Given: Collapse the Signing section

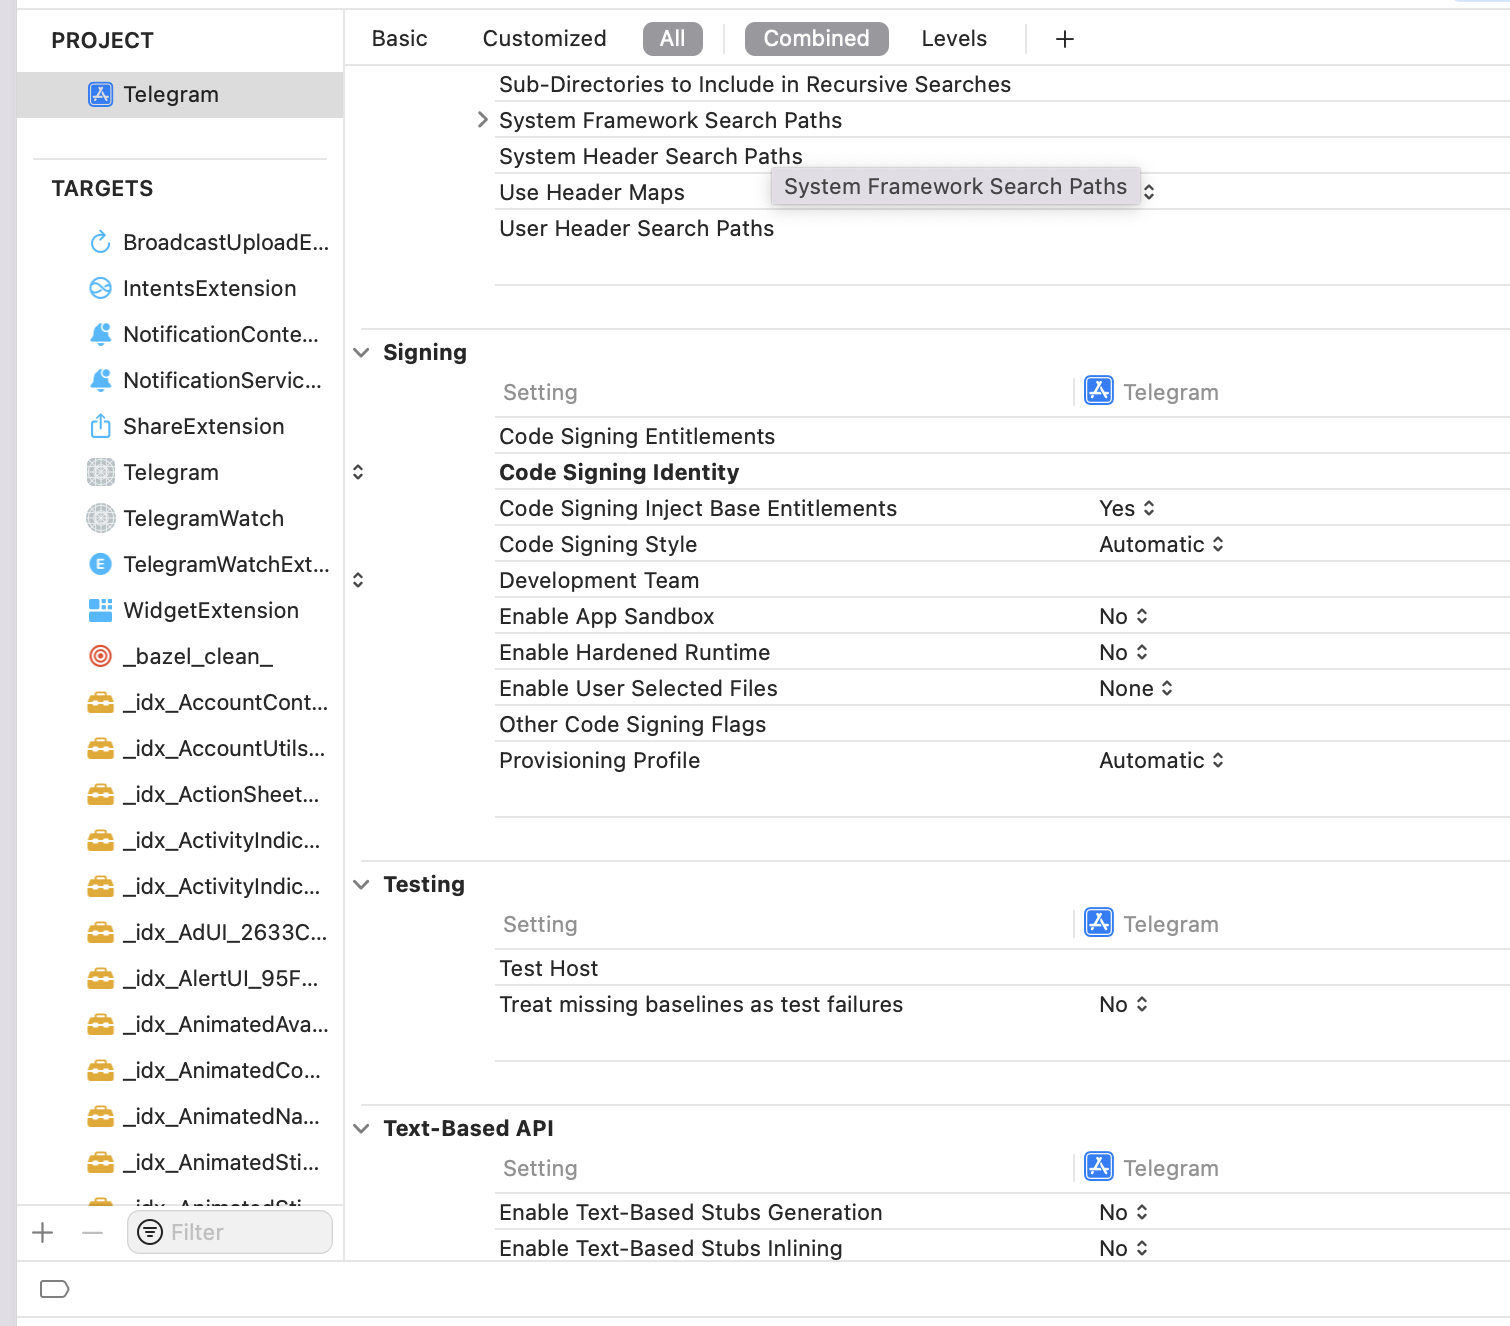Looking at the screenshot, I should pos(361,352).
